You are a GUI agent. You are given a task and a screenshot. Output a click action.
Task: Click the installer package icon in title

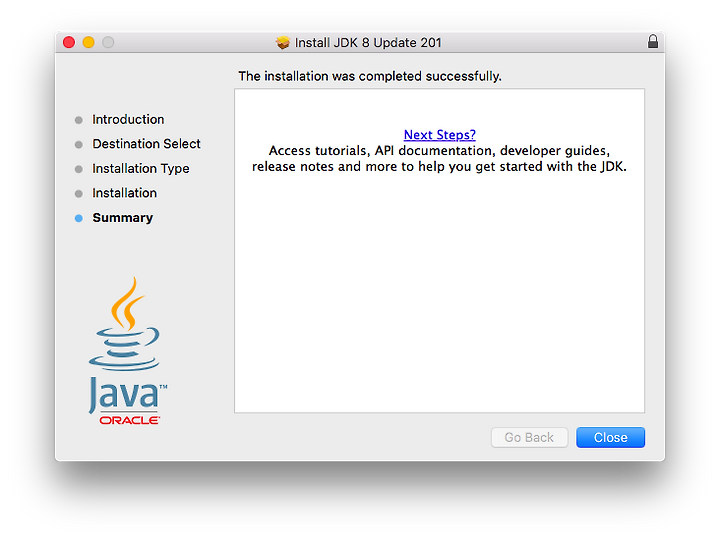click(x=283, y=43)
